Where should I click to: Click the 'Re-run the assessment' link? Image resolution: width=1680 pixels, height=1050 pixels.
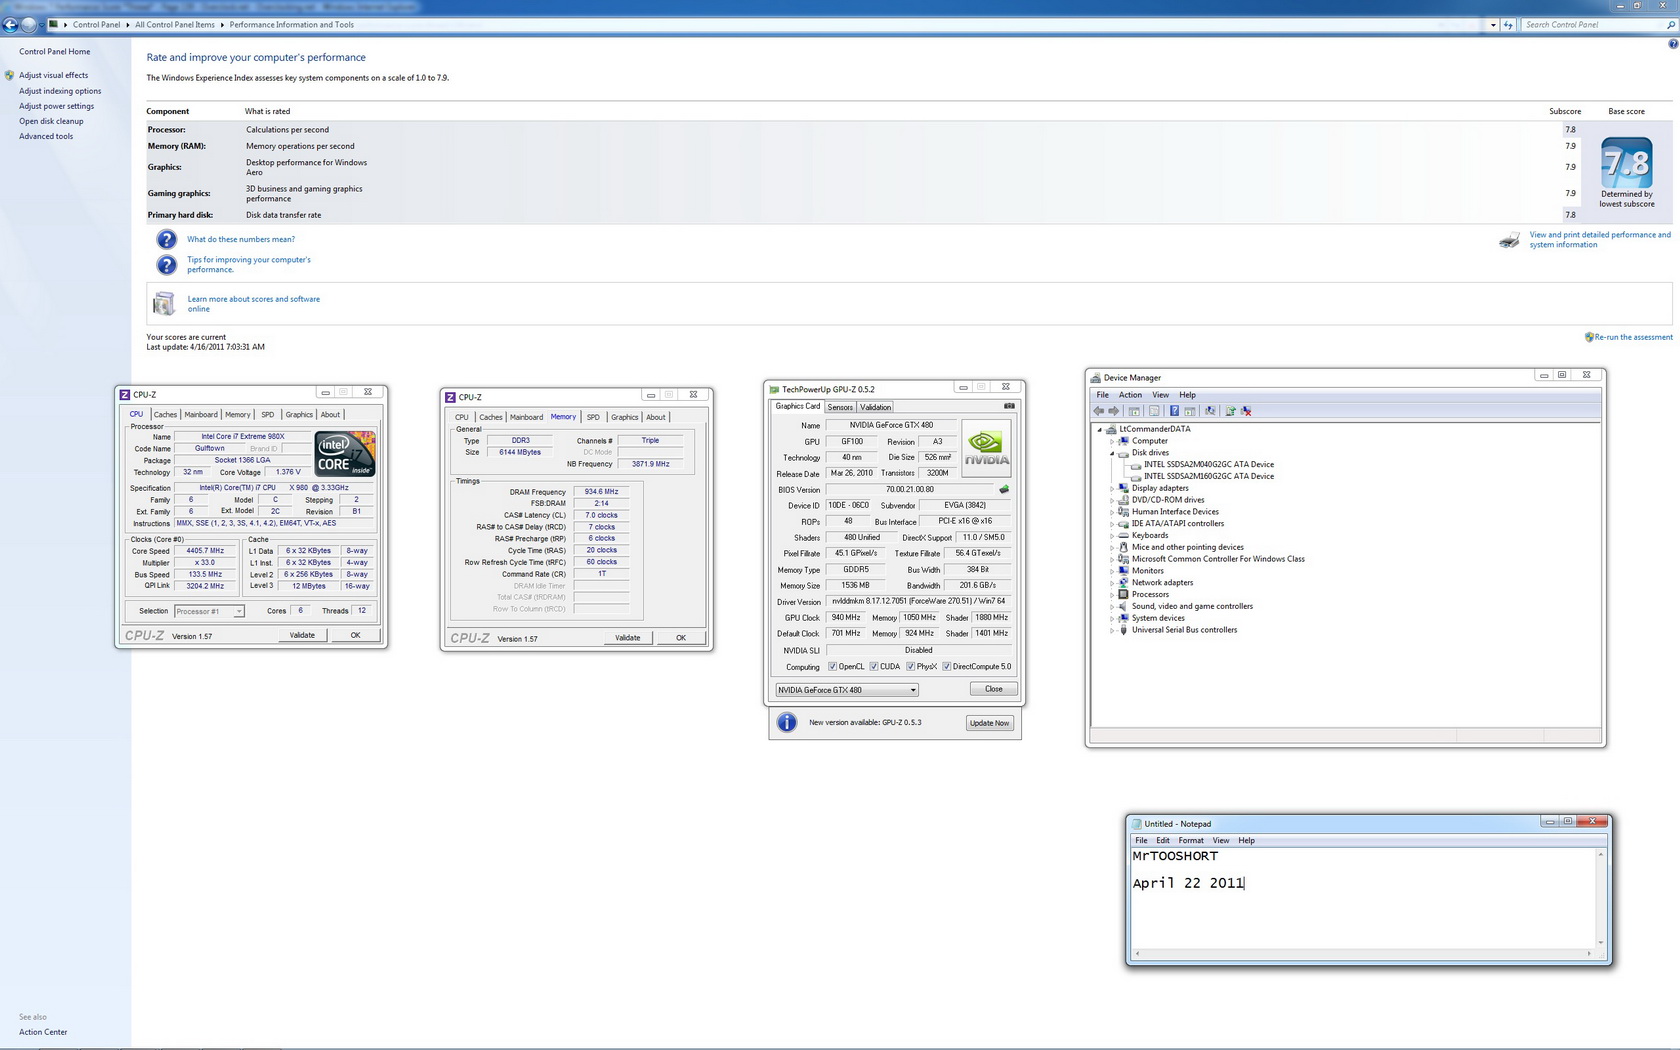pyautogui.click(x=1633, y=337)
